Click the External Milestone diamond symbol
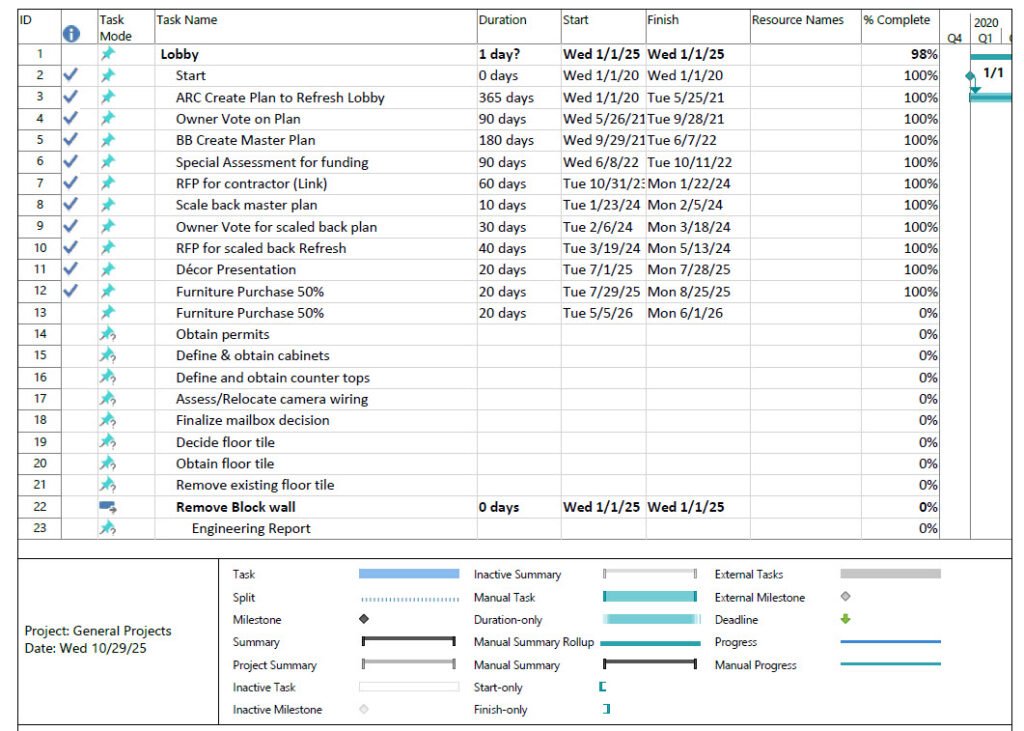The height and width of the screenshot is (731, 1024). pyautogui.click(x=845, y=597)
